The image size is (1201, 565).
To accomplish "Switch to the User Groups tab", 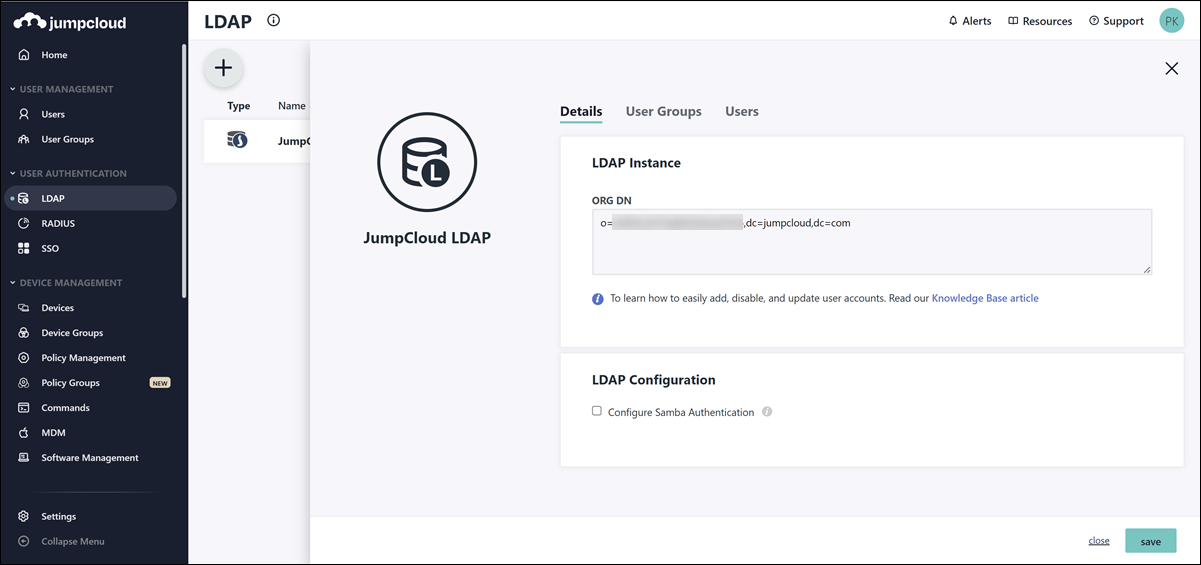I will [664, 112].
